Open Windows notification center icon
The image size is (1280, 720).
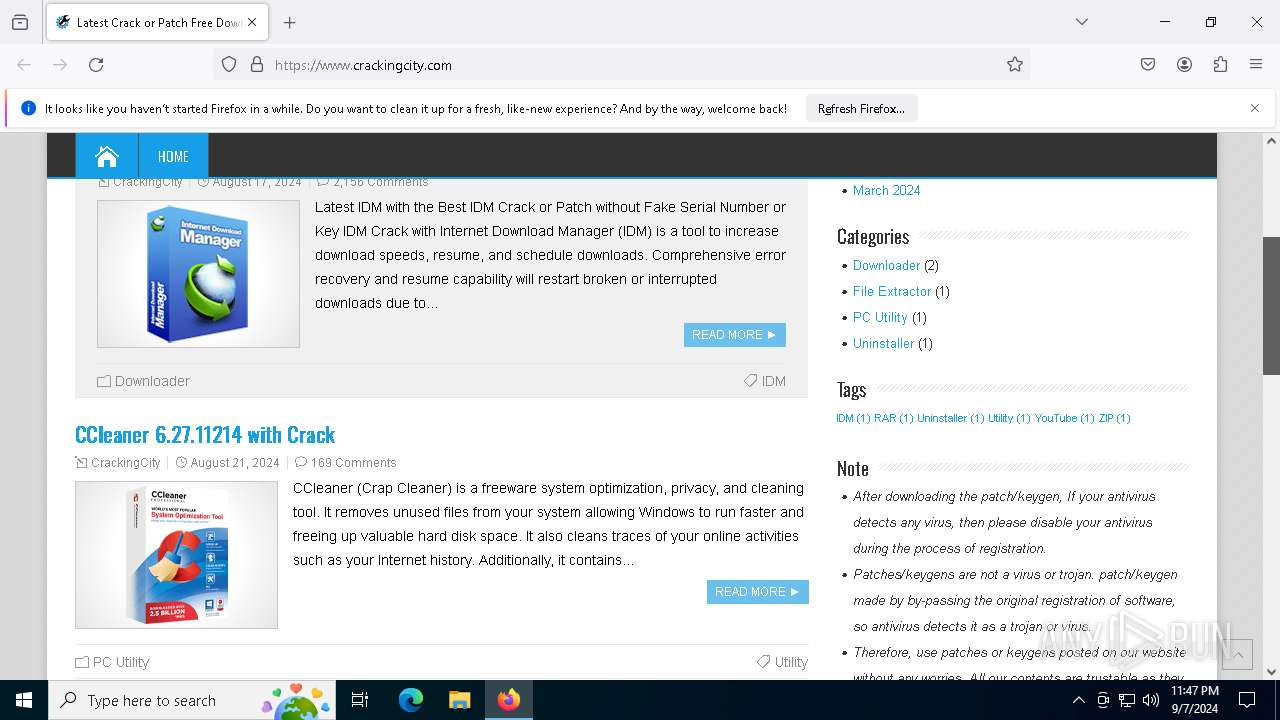[x=1247, y=700]
